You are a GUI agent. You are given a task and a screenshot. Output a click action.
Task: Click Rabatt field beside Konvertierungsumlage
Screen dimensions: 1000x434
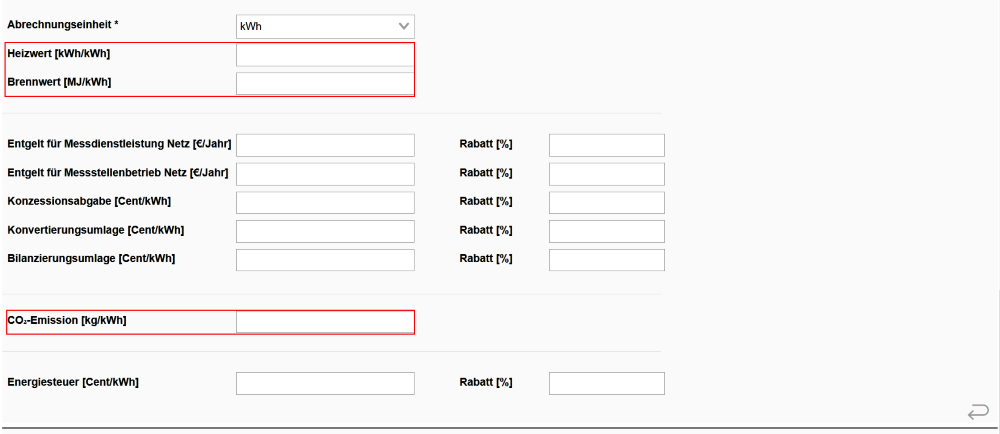(x=606, y=232)
